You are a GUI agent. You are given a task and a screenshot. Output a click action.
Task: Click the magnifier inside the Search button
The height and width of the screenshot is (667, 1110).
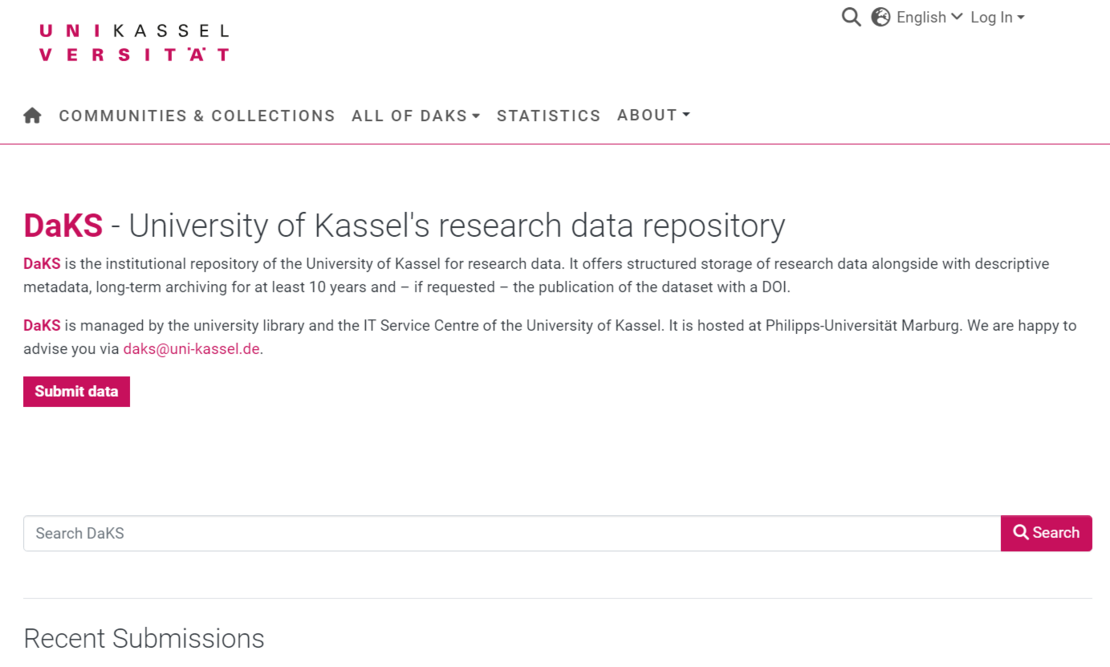(1021, 533)
